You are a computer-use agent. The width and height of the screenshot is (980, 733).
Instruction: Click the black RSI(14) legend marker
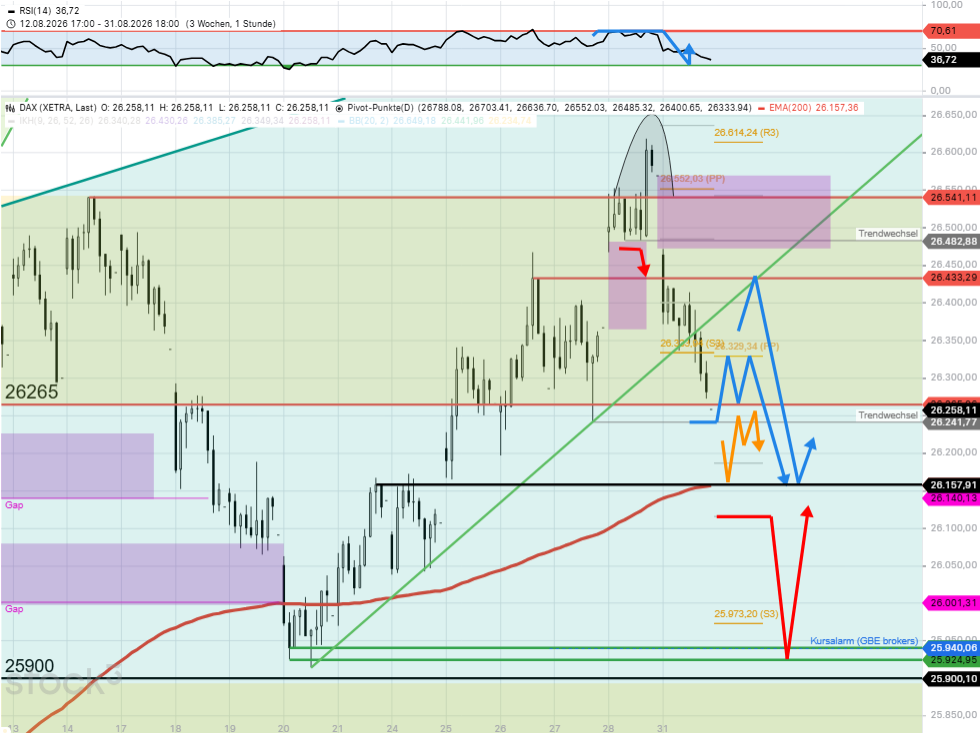click(11, 11)
